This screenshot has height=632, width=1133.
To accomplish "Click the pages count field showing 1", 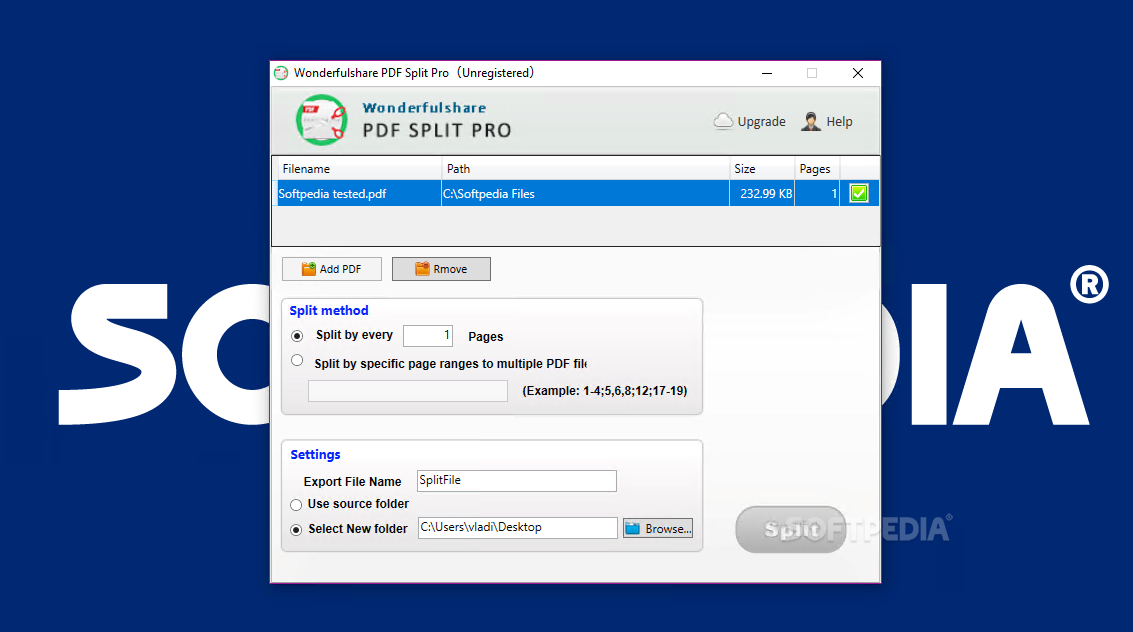I will 428,336.
